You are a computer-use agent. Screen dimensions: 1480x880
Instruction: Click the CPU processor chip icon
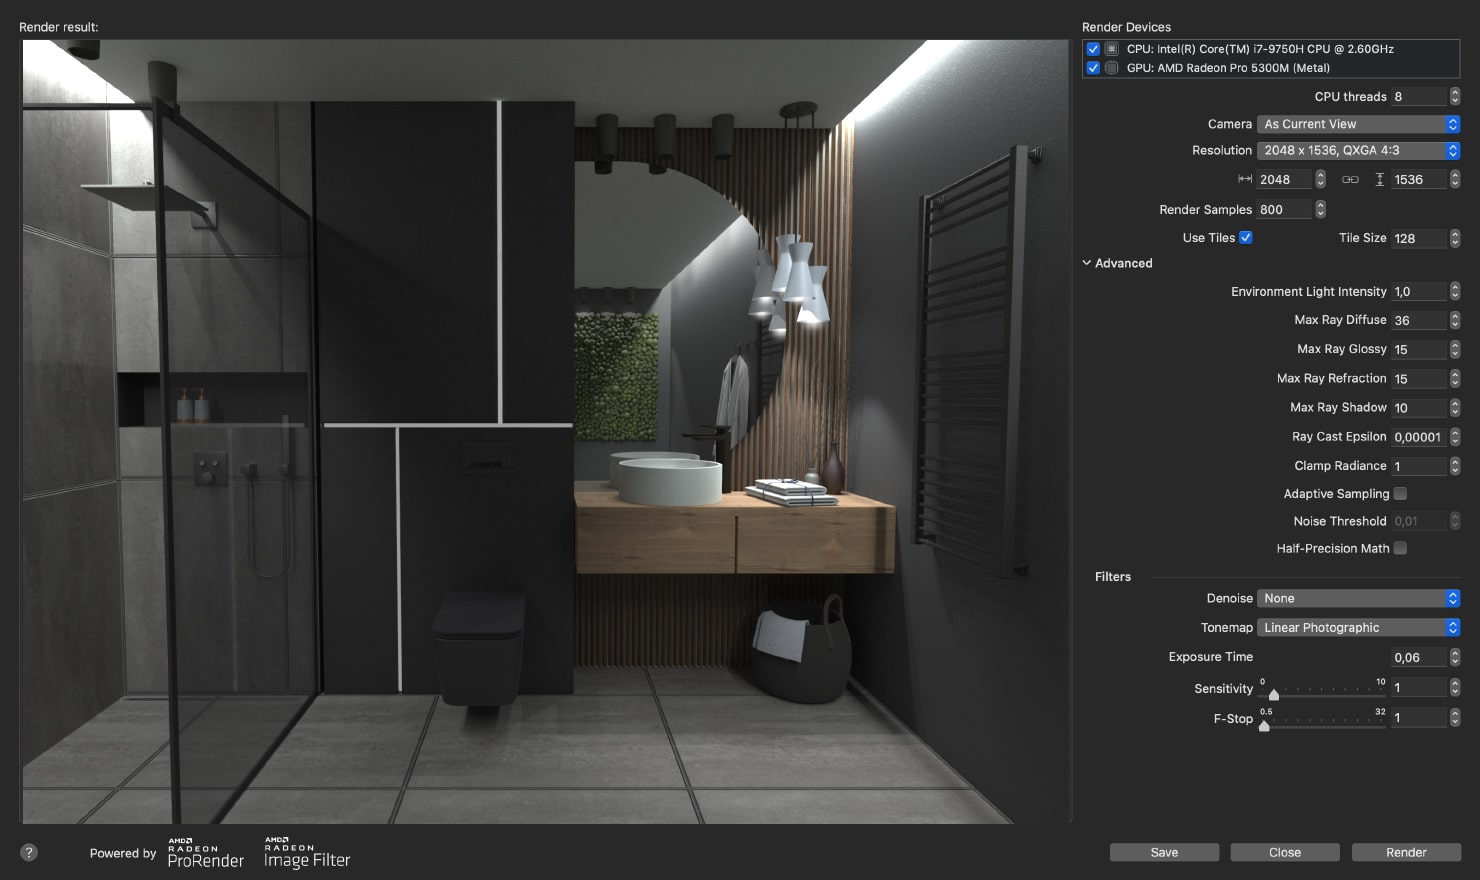click(1110, 48)
